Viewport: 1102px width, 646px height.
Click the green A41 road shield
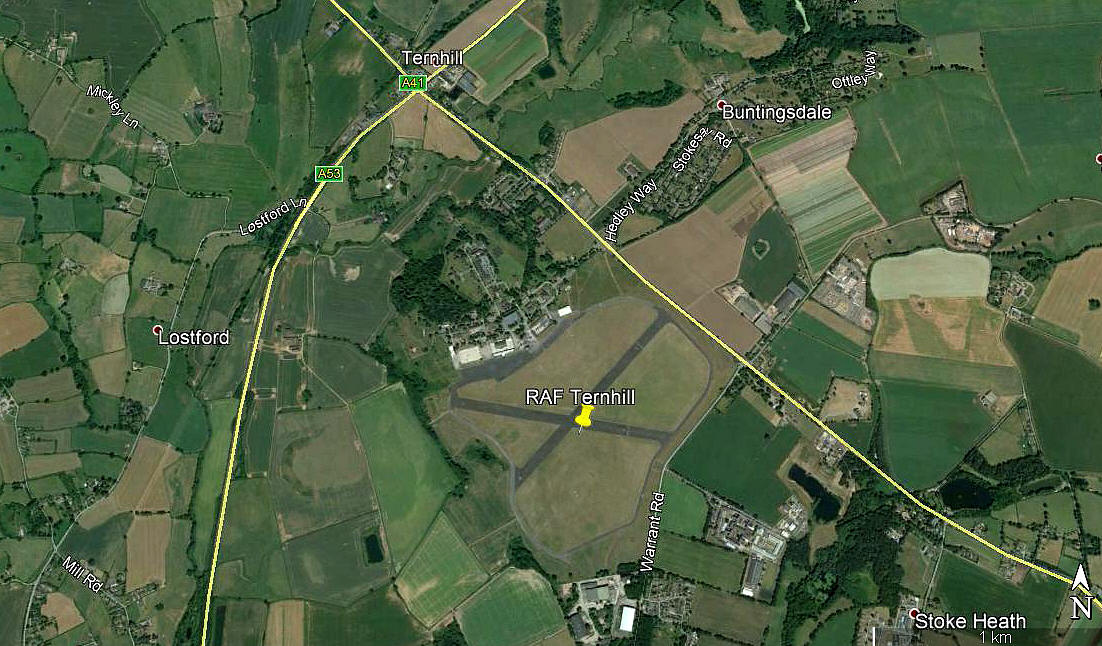tap(413, 83)
